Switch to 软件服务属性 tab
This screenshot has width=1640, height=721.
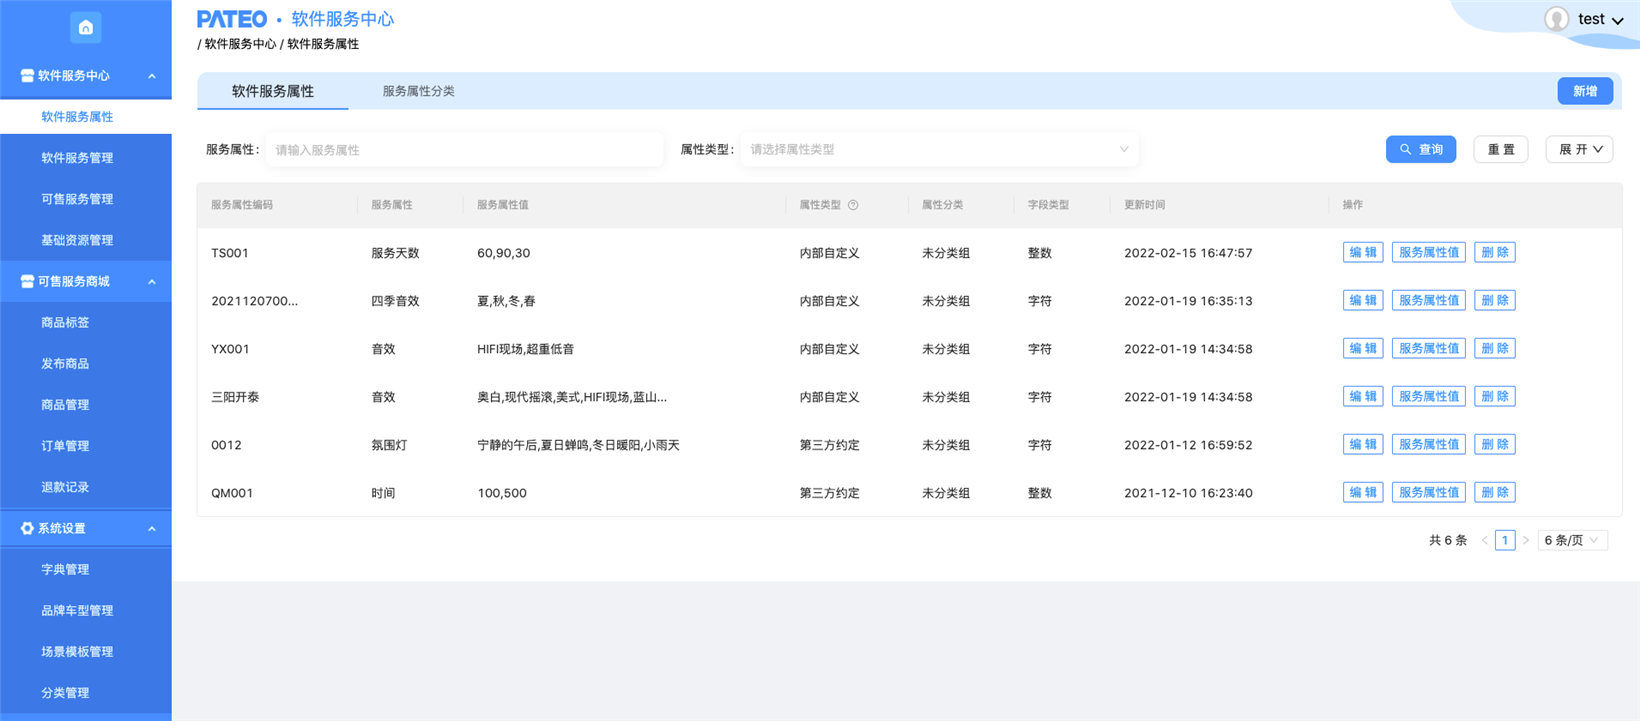(x=273, y=91)
